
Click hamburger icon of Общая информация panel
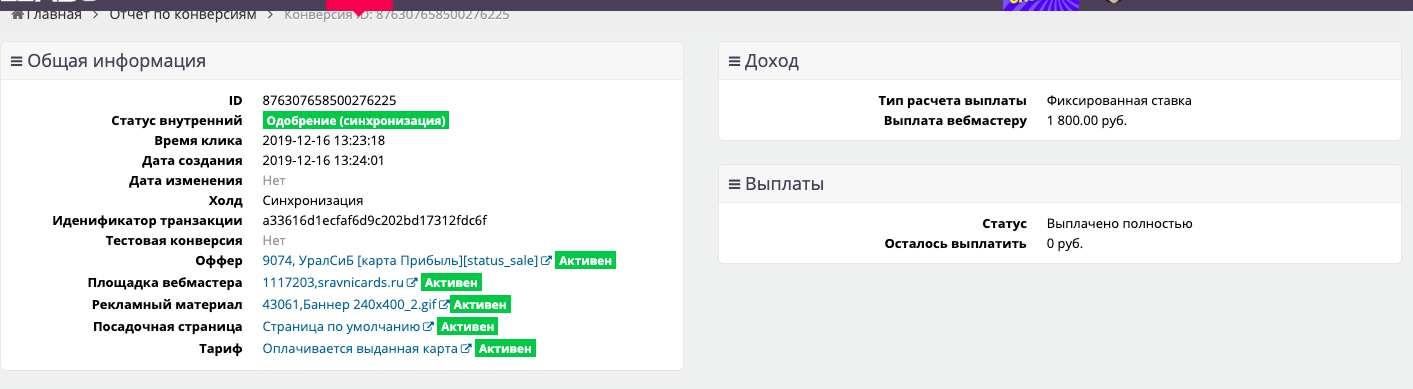[x=16, y=61]
